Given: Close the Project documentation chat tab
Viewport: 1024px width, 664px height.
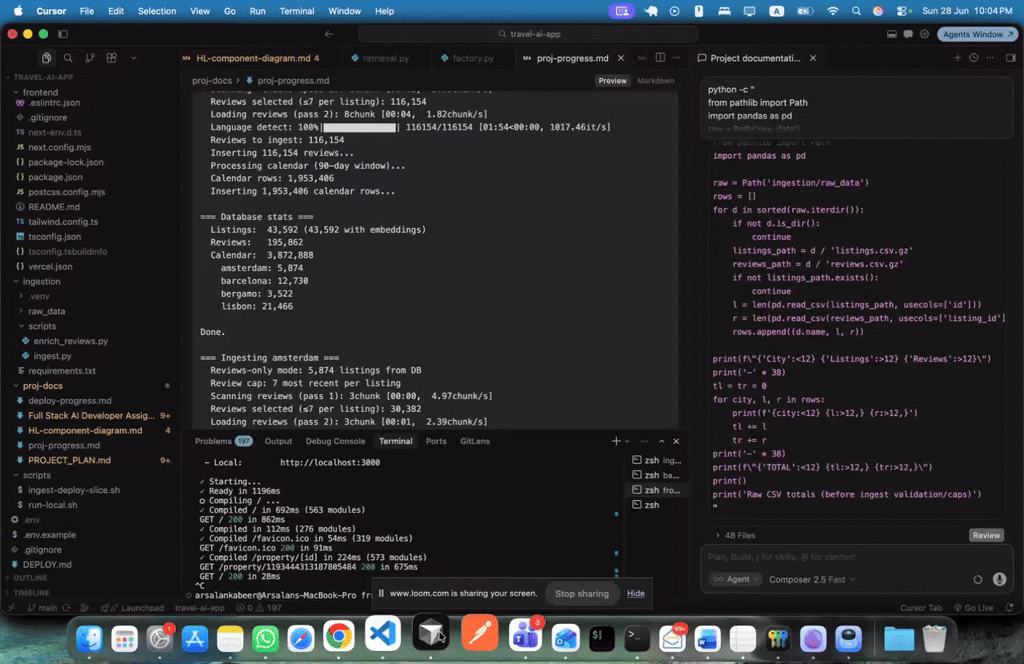Looking at the screenshot, I should pos(813,58).
